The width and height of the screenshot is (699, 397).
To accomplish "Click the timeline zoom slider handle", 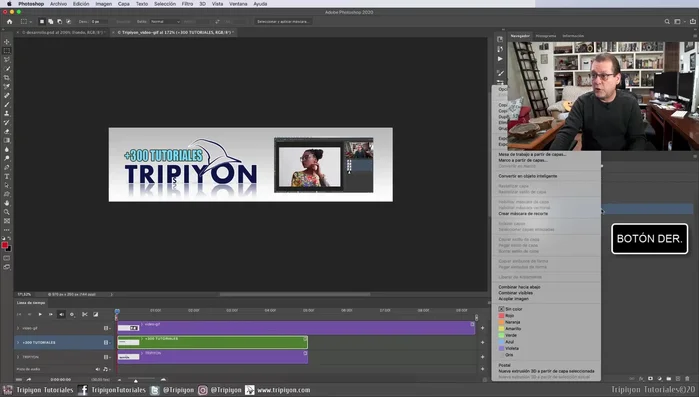I will [x=136, y=381].
